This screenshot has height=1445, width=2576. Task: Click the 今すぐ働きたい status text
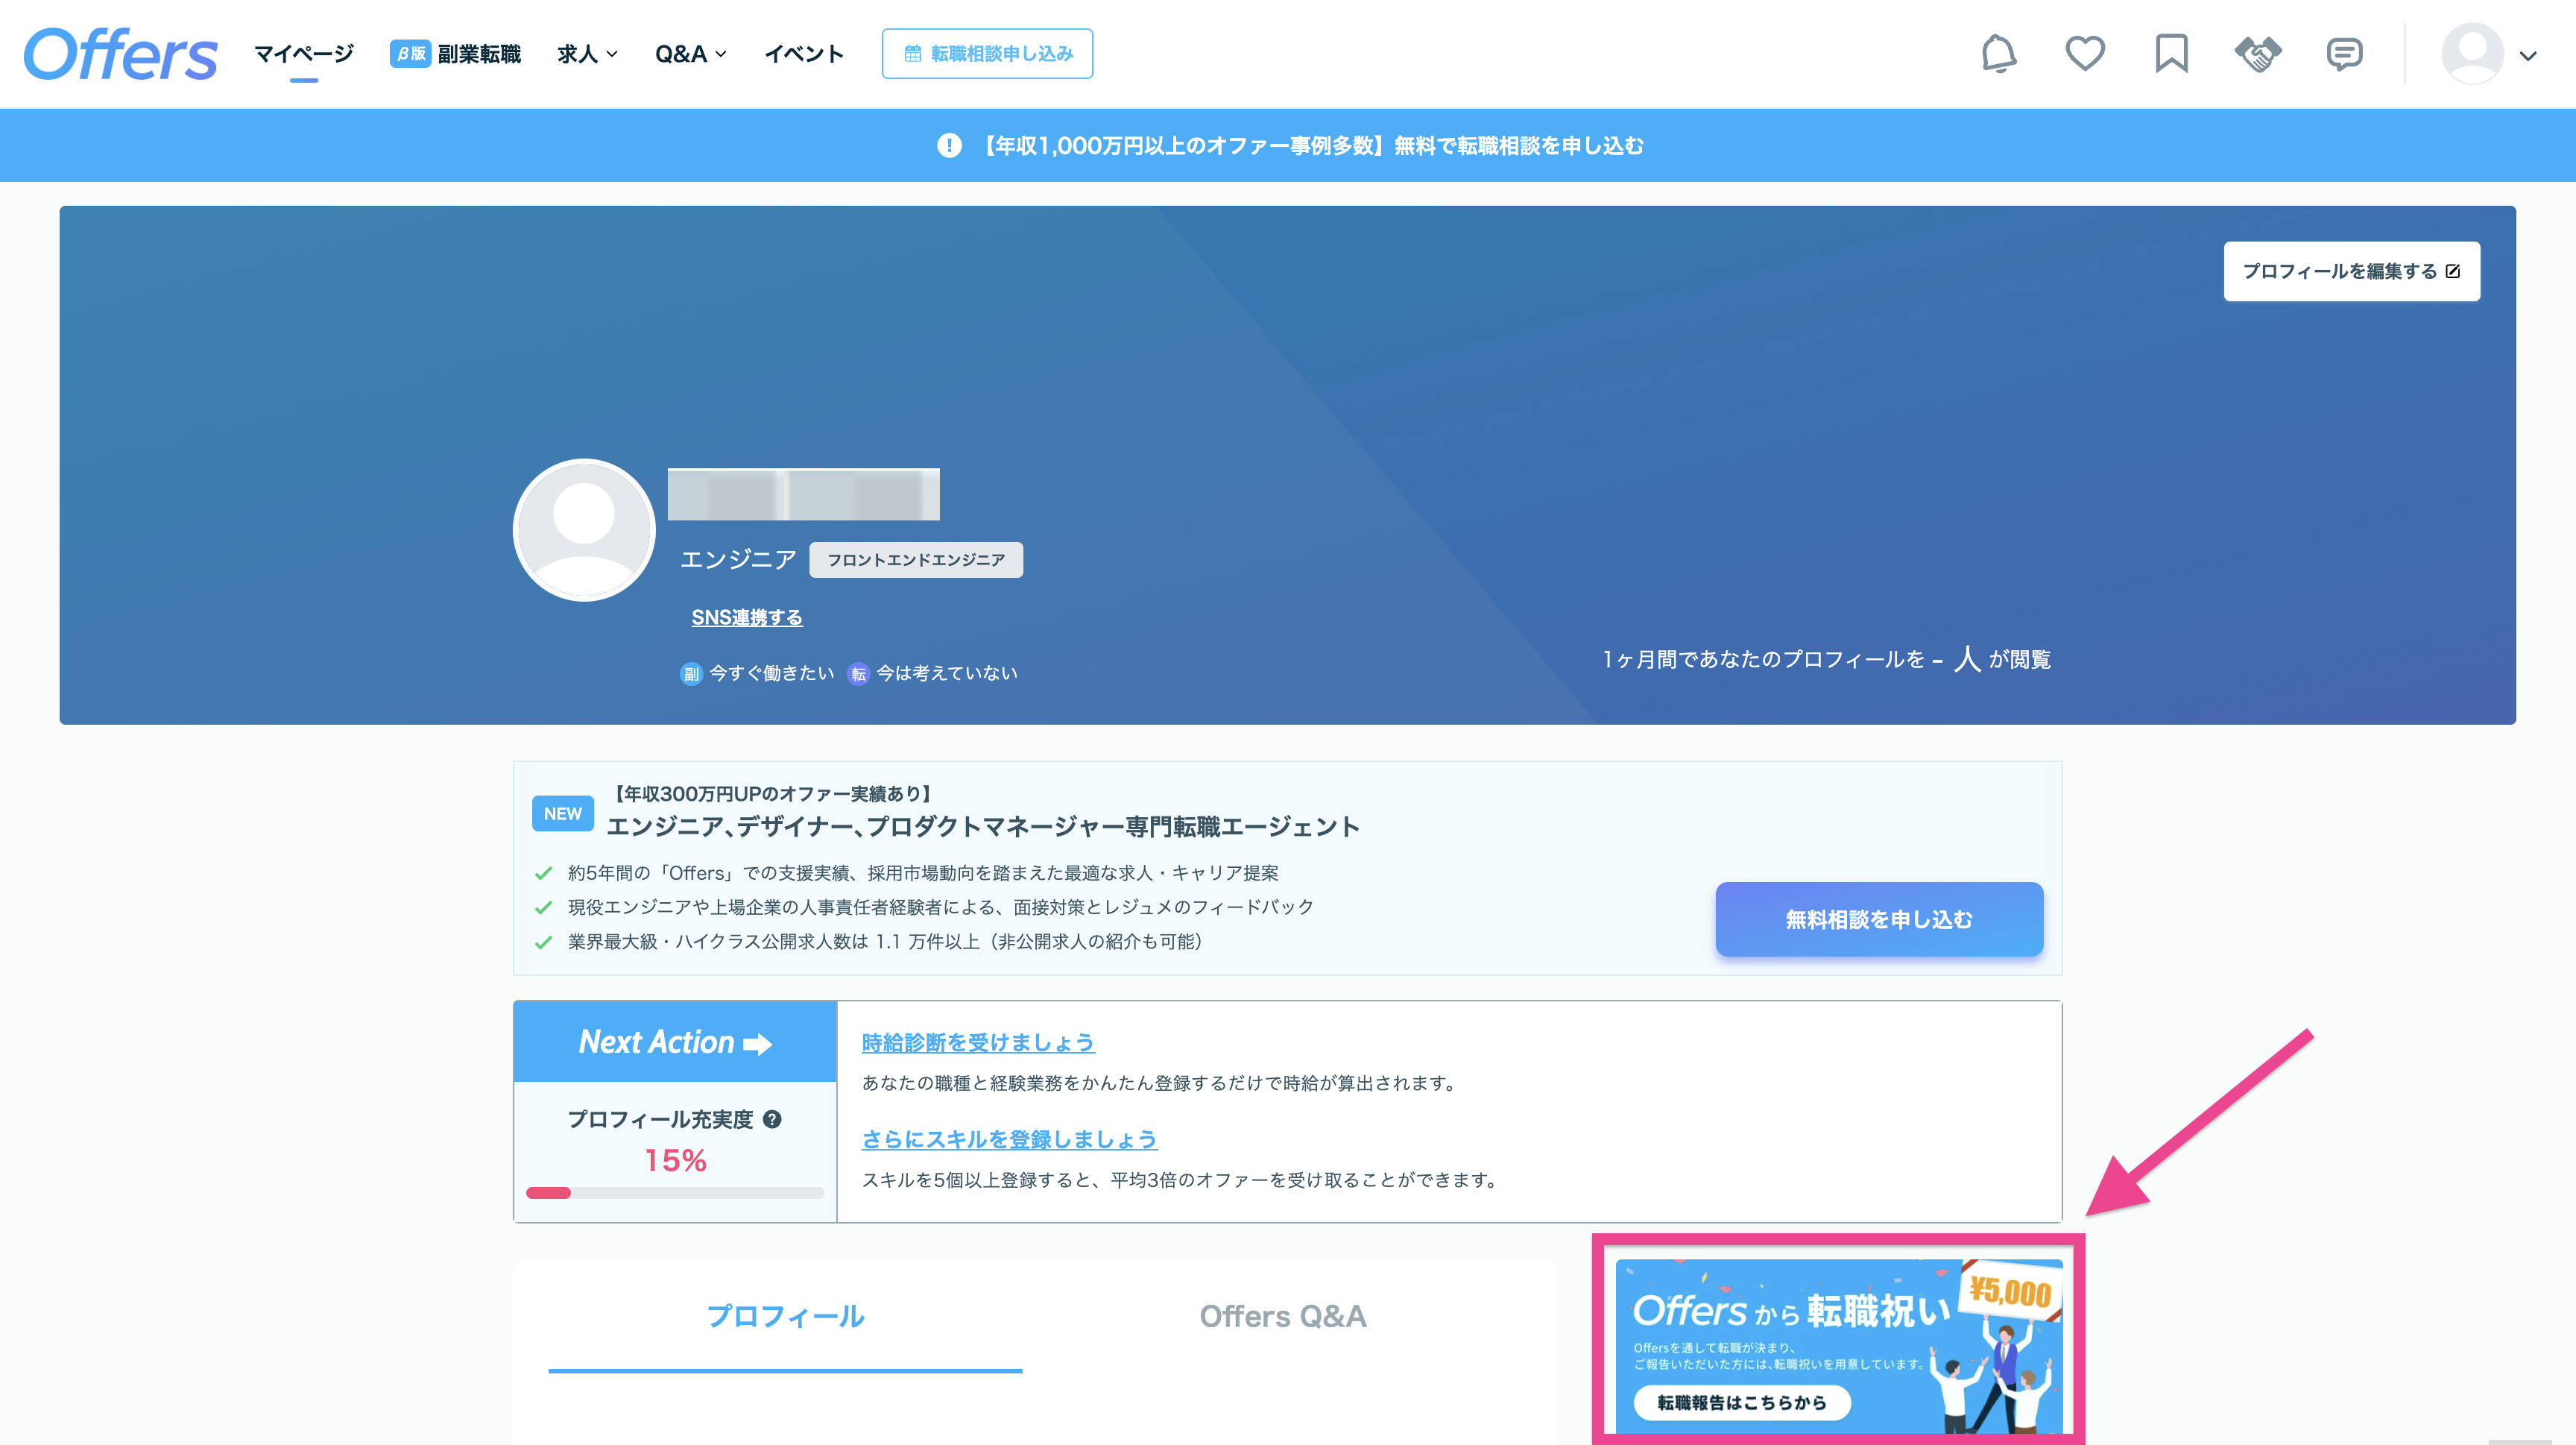[x=772, y=674]
